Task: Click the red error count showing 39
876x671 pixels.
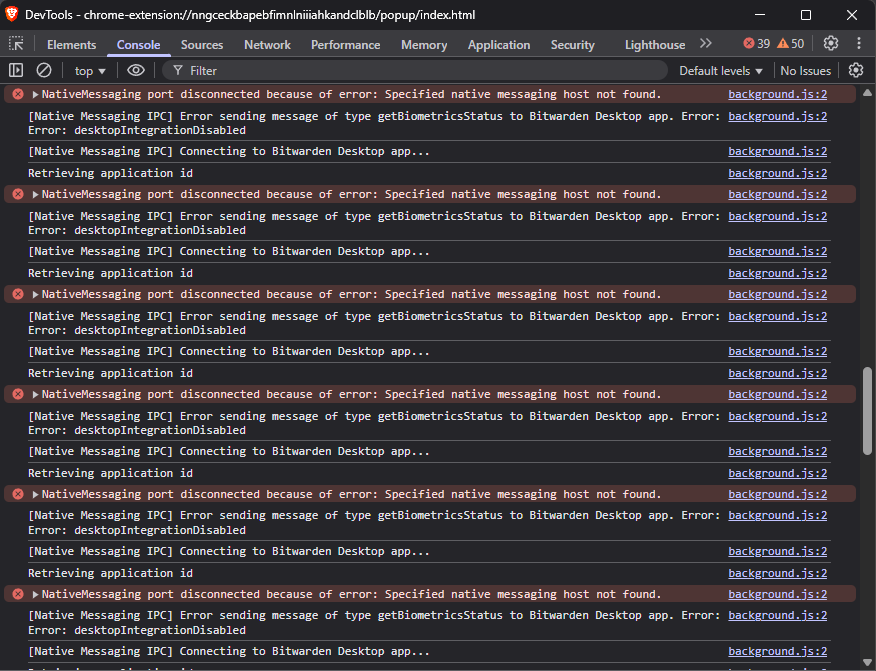Action: click(756, 44)
